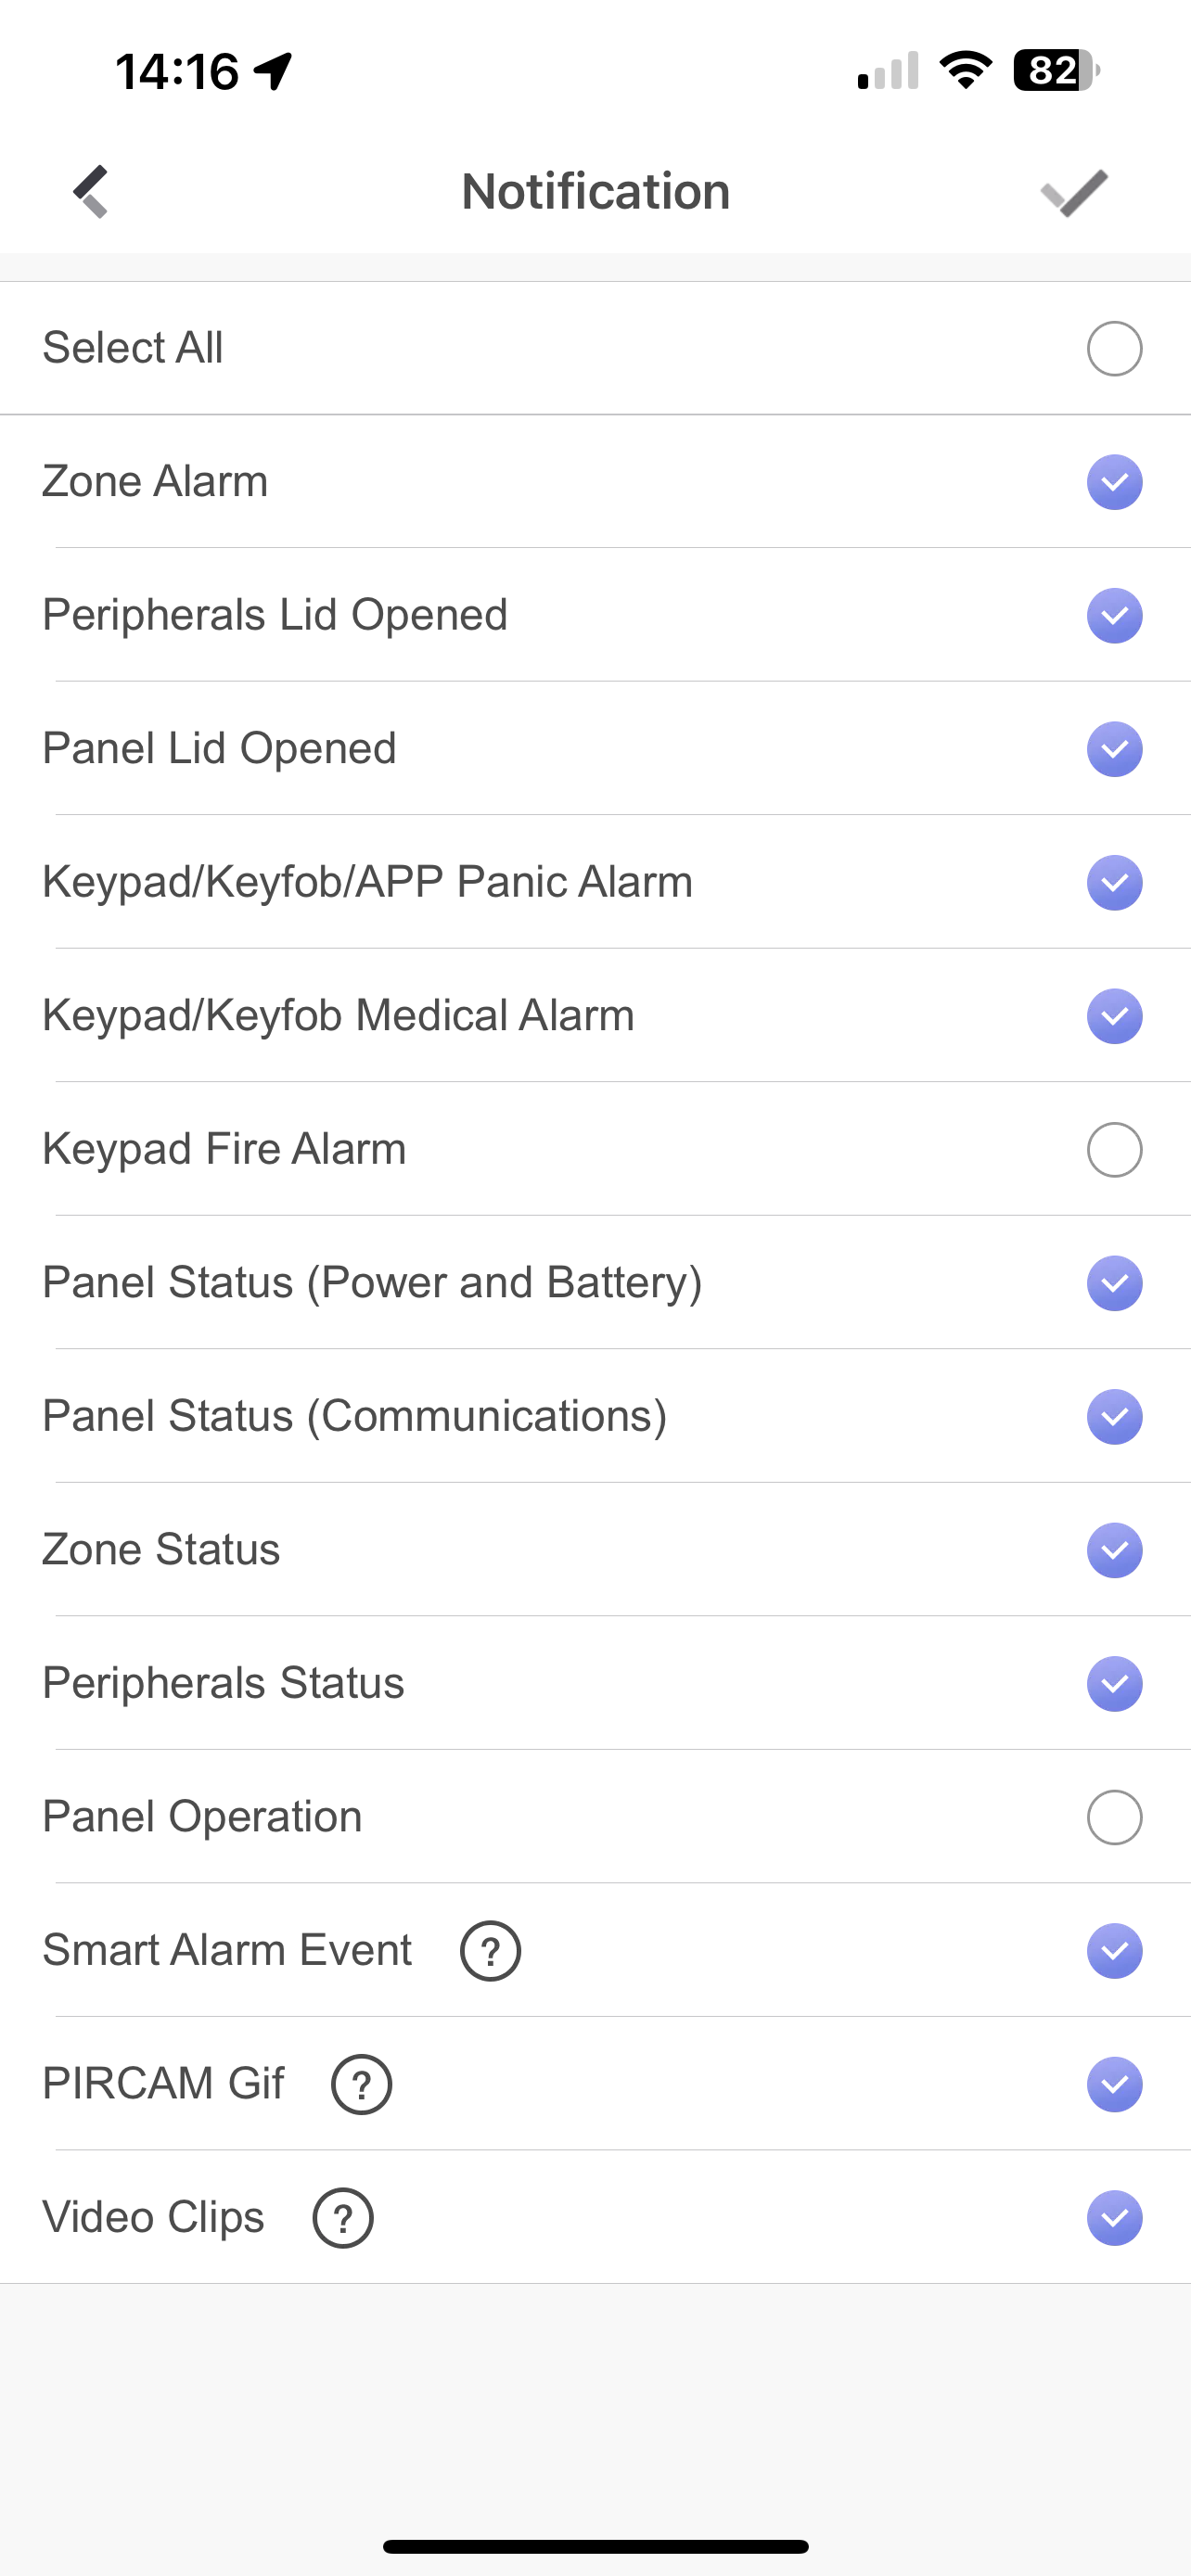Image resolution: width=1191 pixels, height=2576 pixels.
Task: Tap the back arrow icon
Action: click(91, 191)
